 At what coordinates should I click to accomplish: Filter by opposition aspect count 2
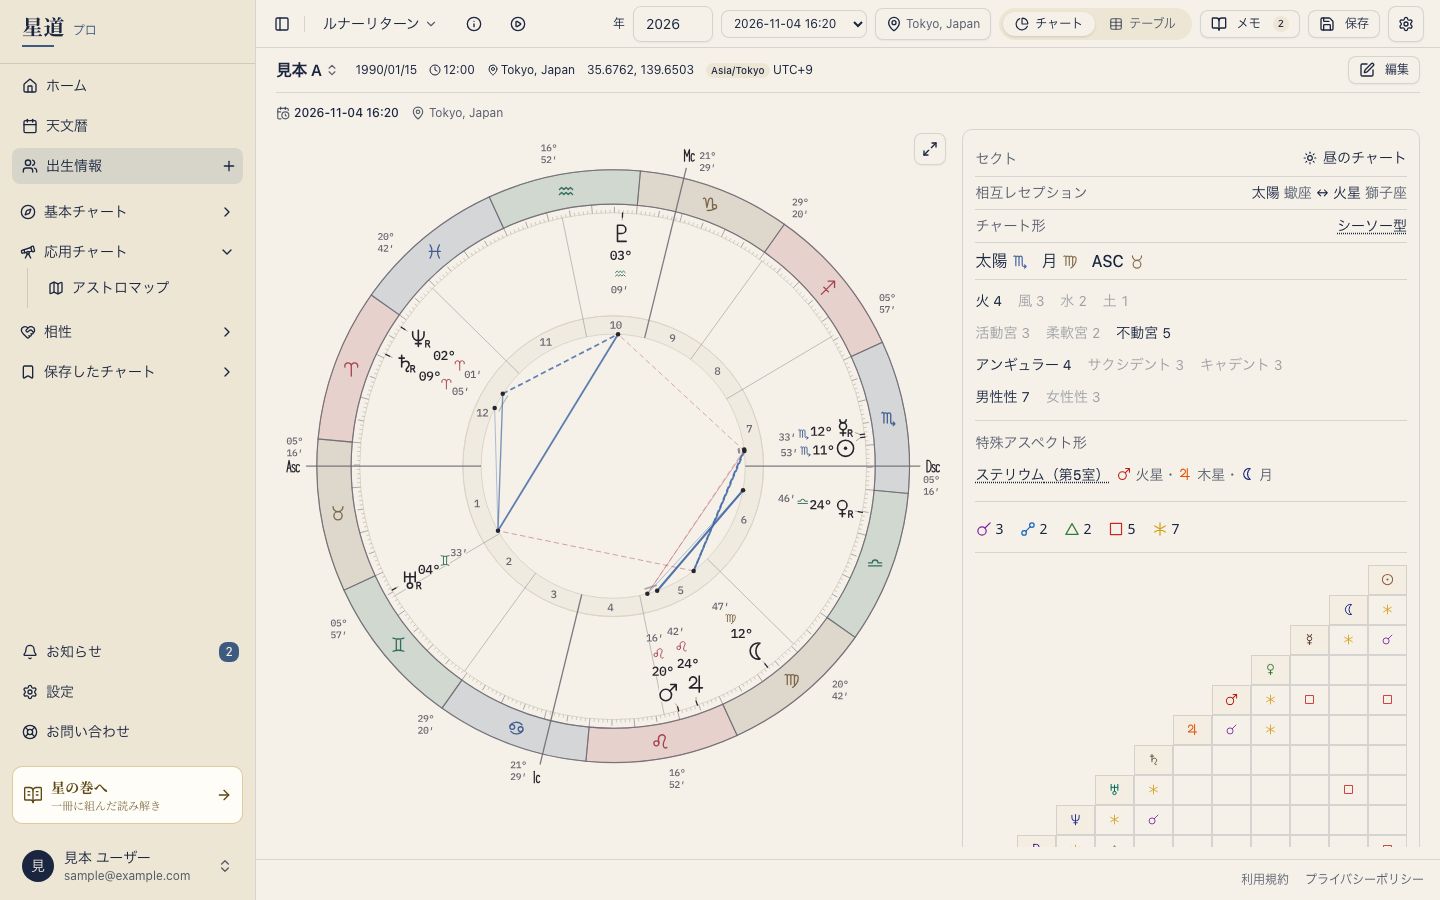[1033, 529]
